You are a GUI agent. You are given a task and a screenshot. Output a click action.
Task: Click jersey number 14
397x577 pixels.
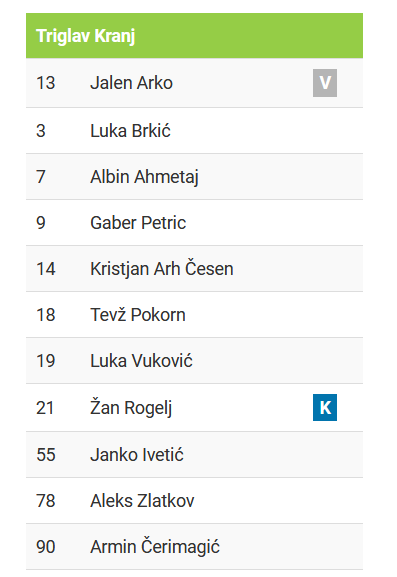46,269
